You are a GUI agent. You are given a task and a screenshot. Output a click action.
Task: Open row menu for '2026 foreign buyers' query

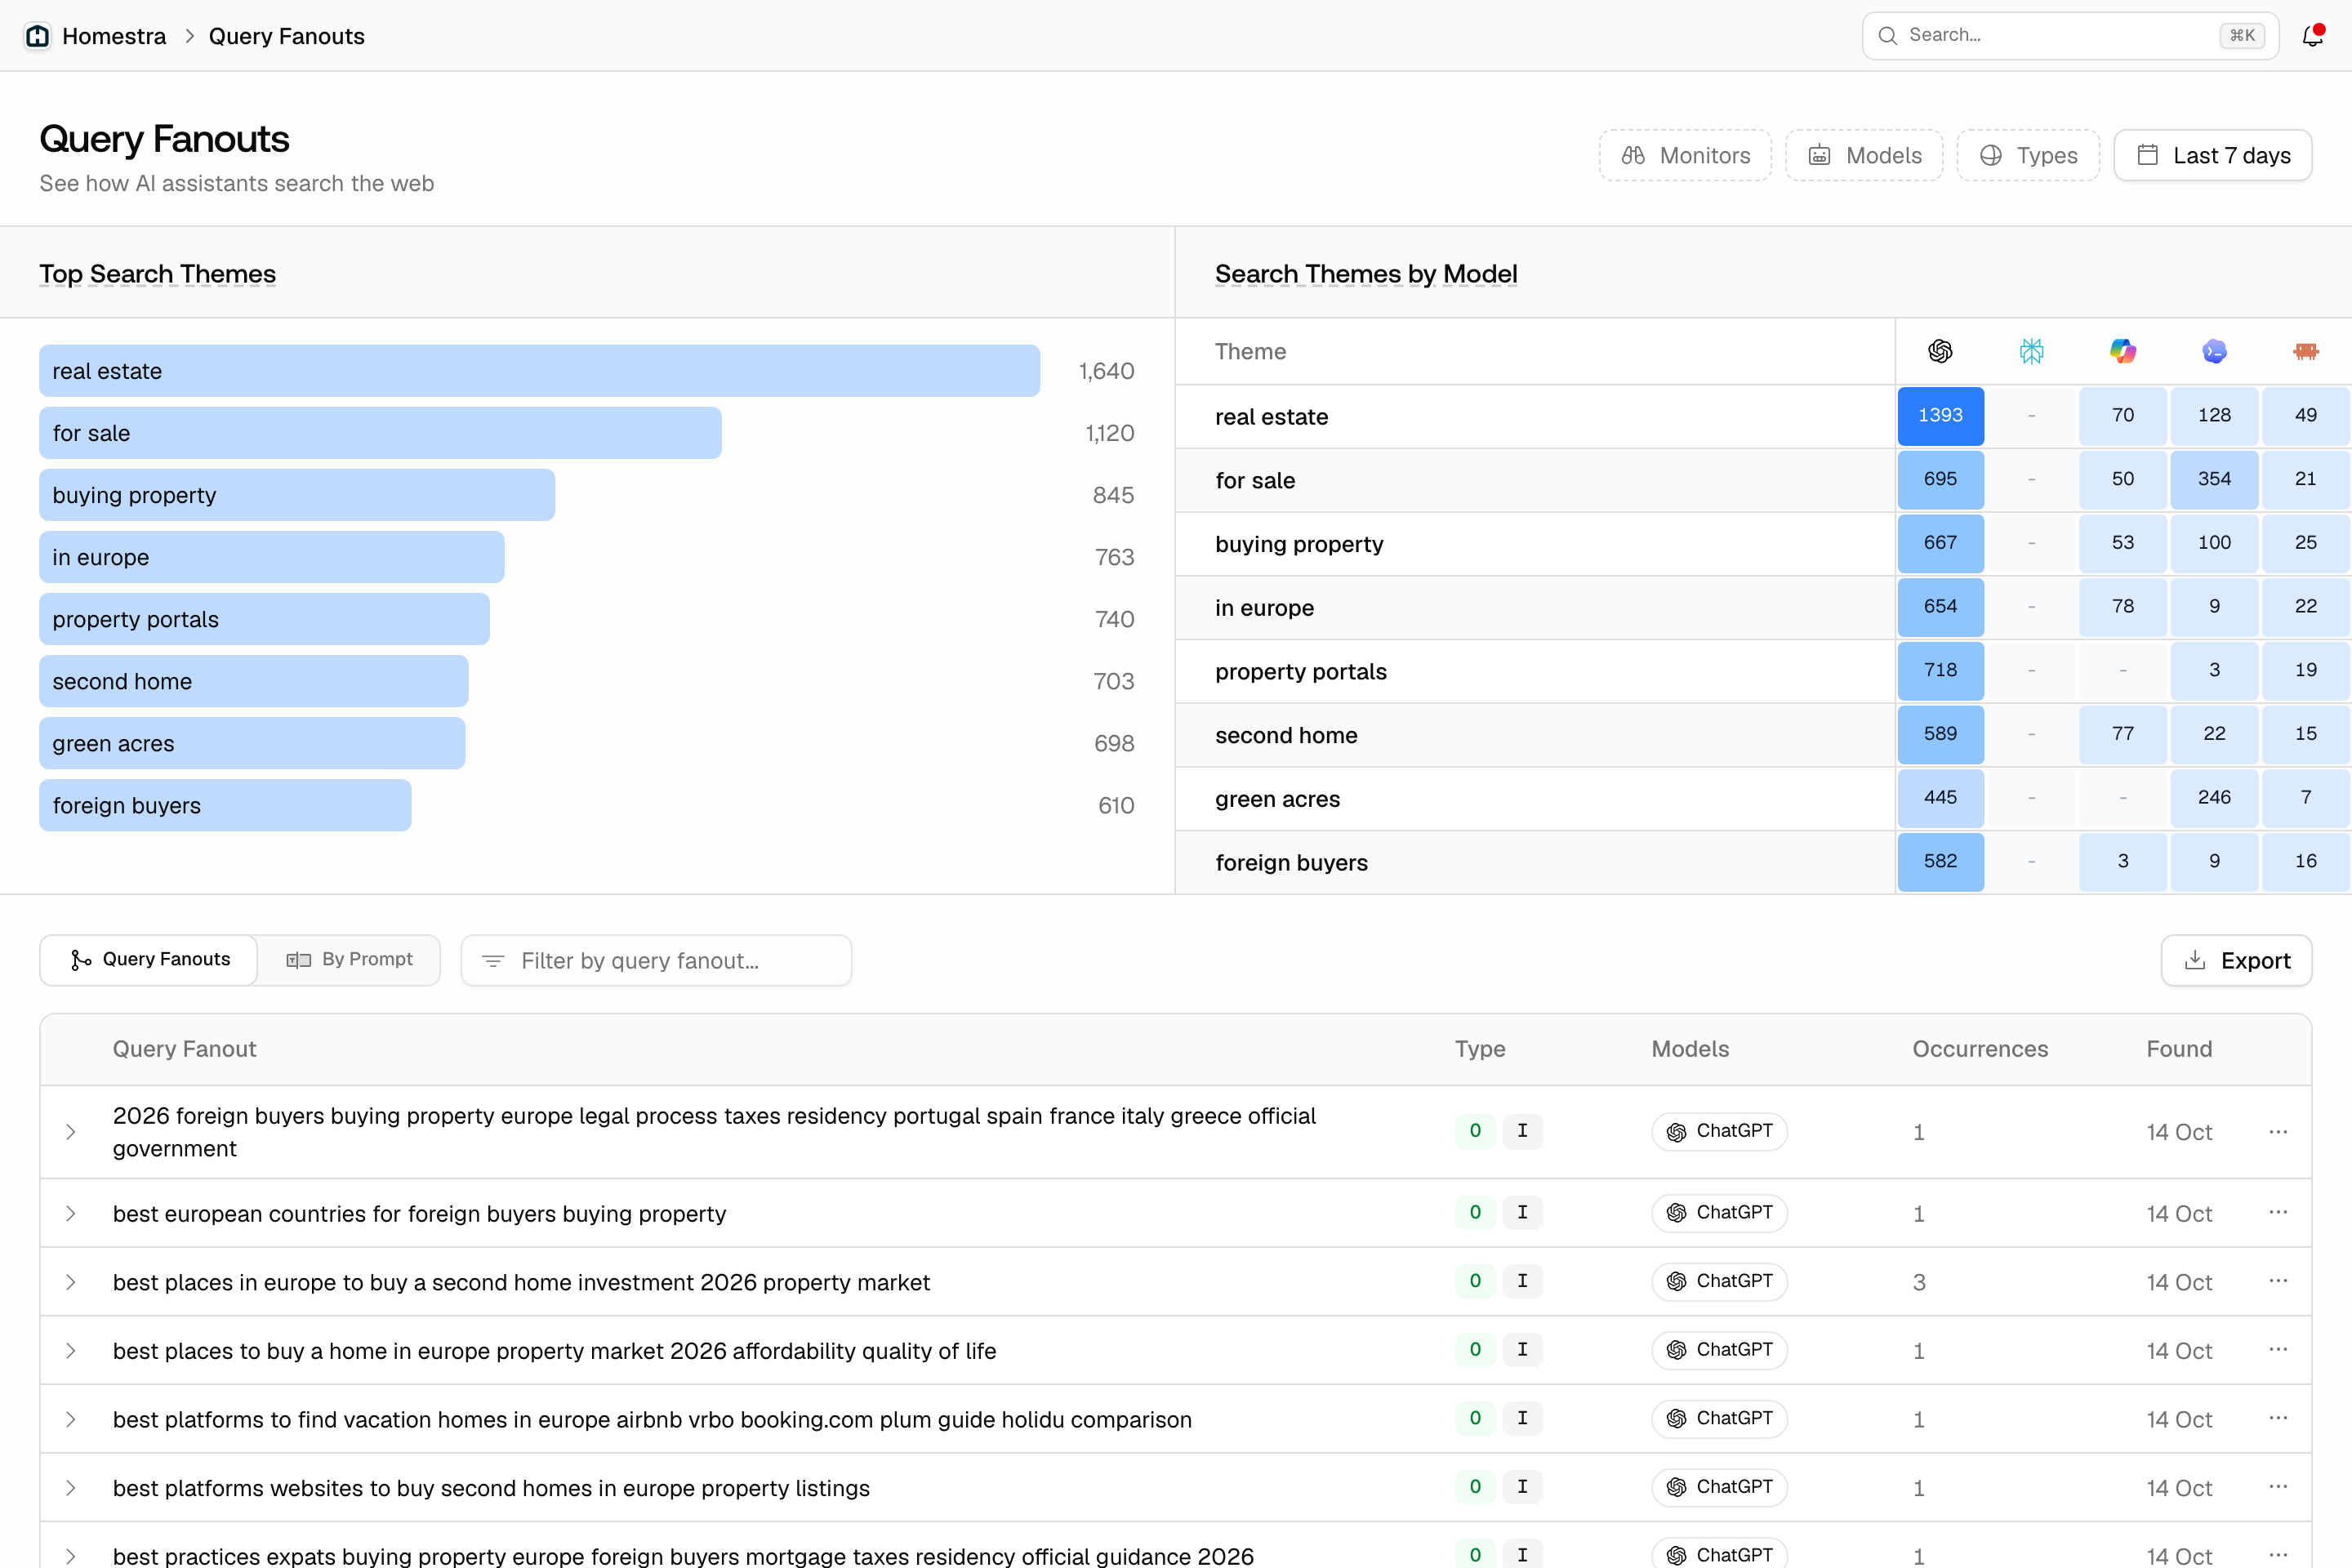pyautogui.click(x=2278, y=1131)
